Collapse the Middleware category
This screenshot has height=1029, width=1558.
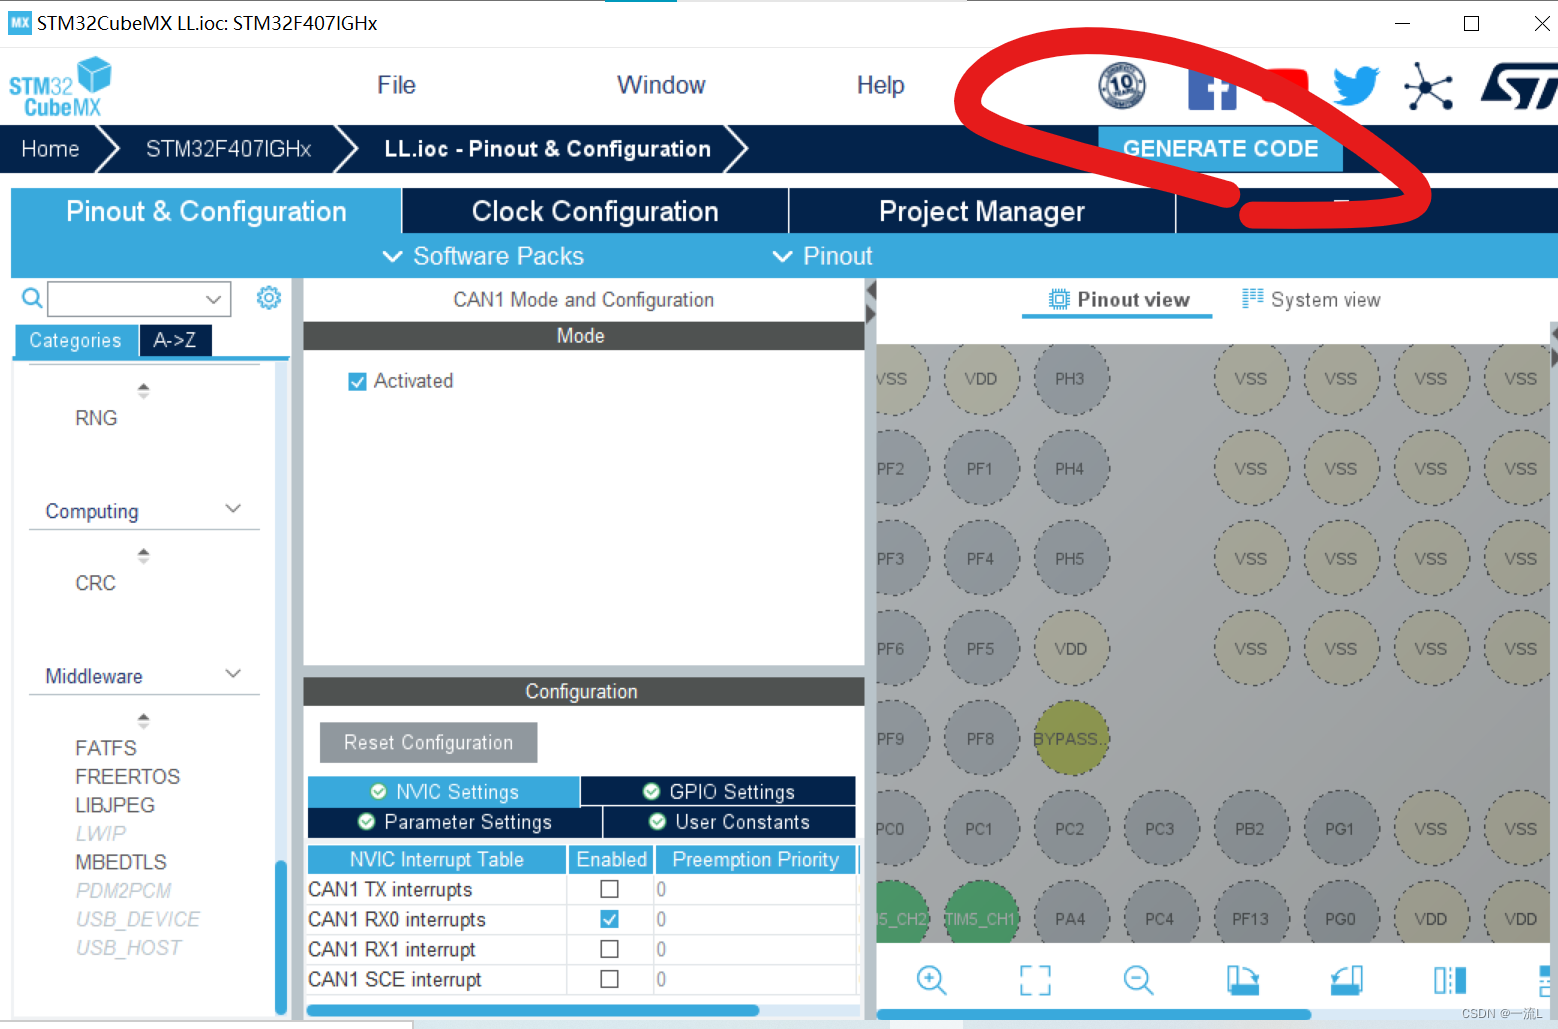[x=233, y=675]
